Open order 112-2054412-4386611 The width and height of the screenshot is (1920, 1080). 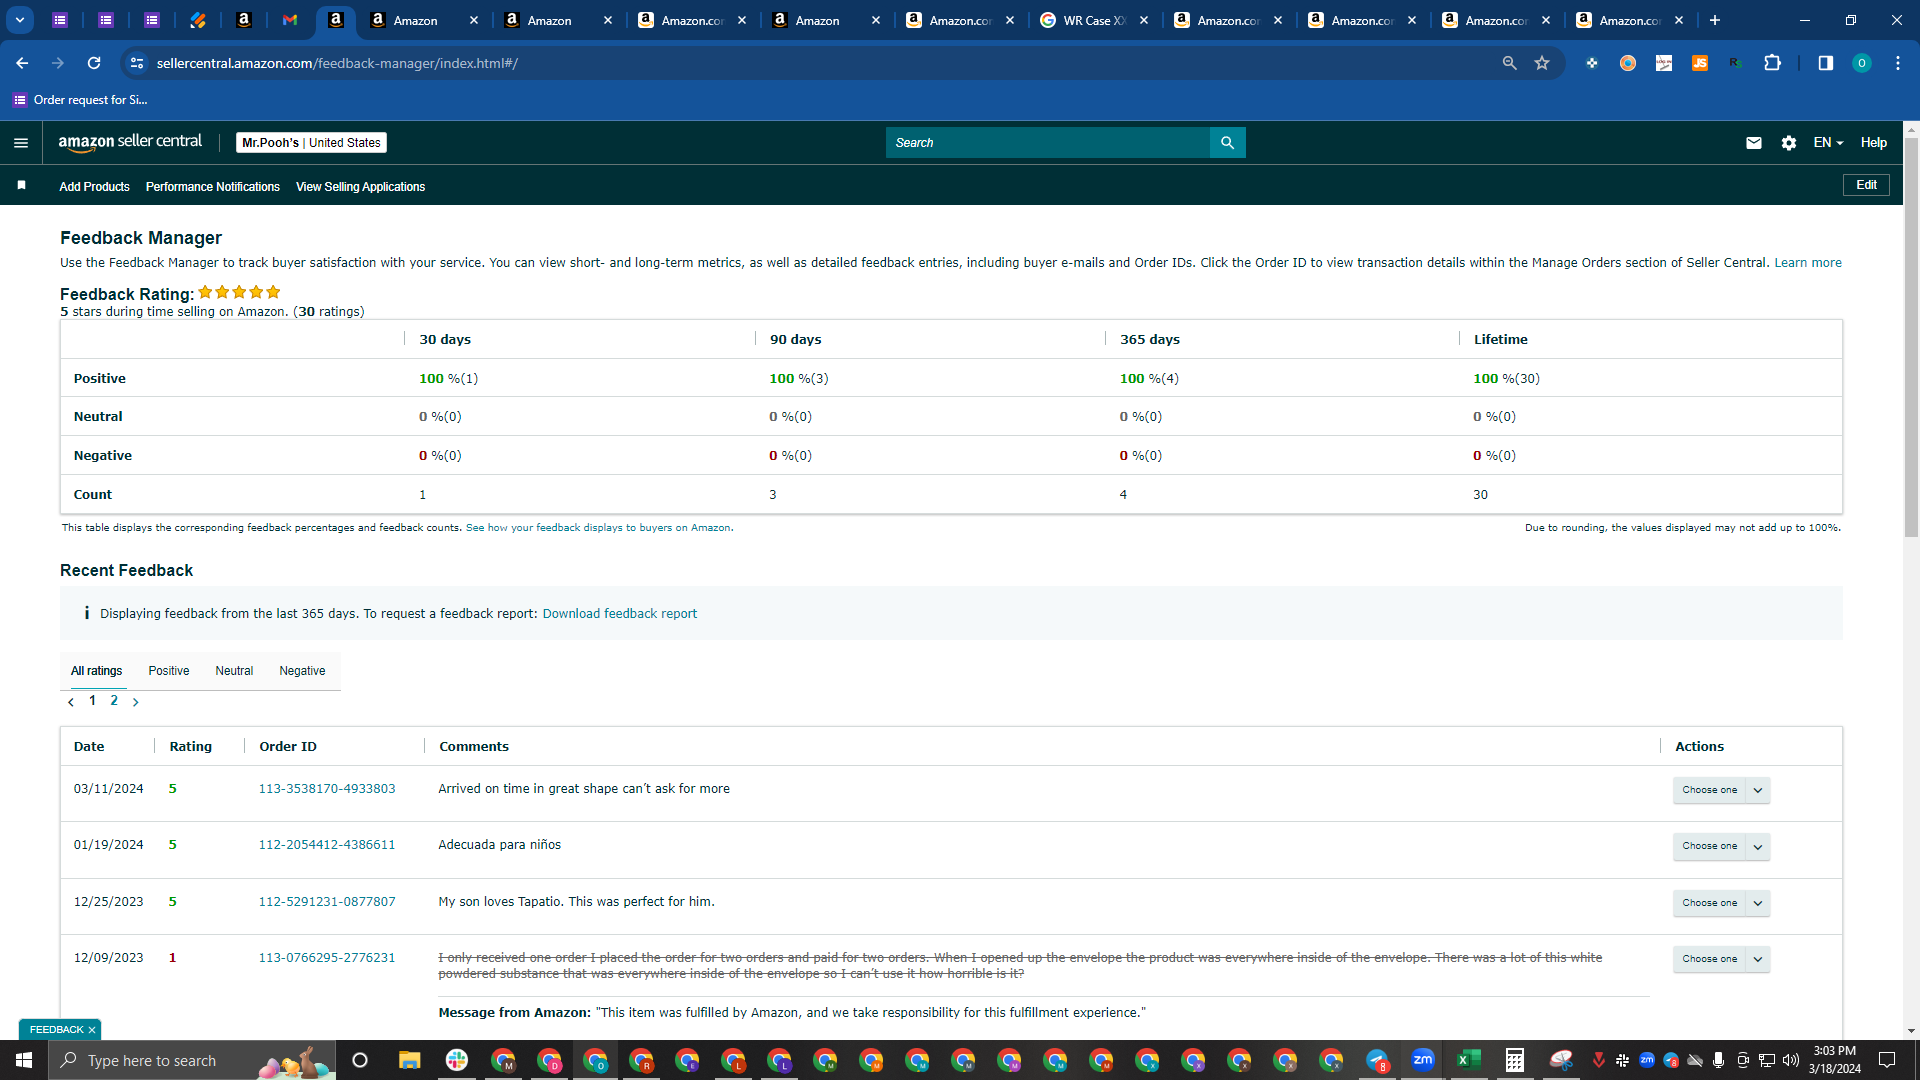327,845
